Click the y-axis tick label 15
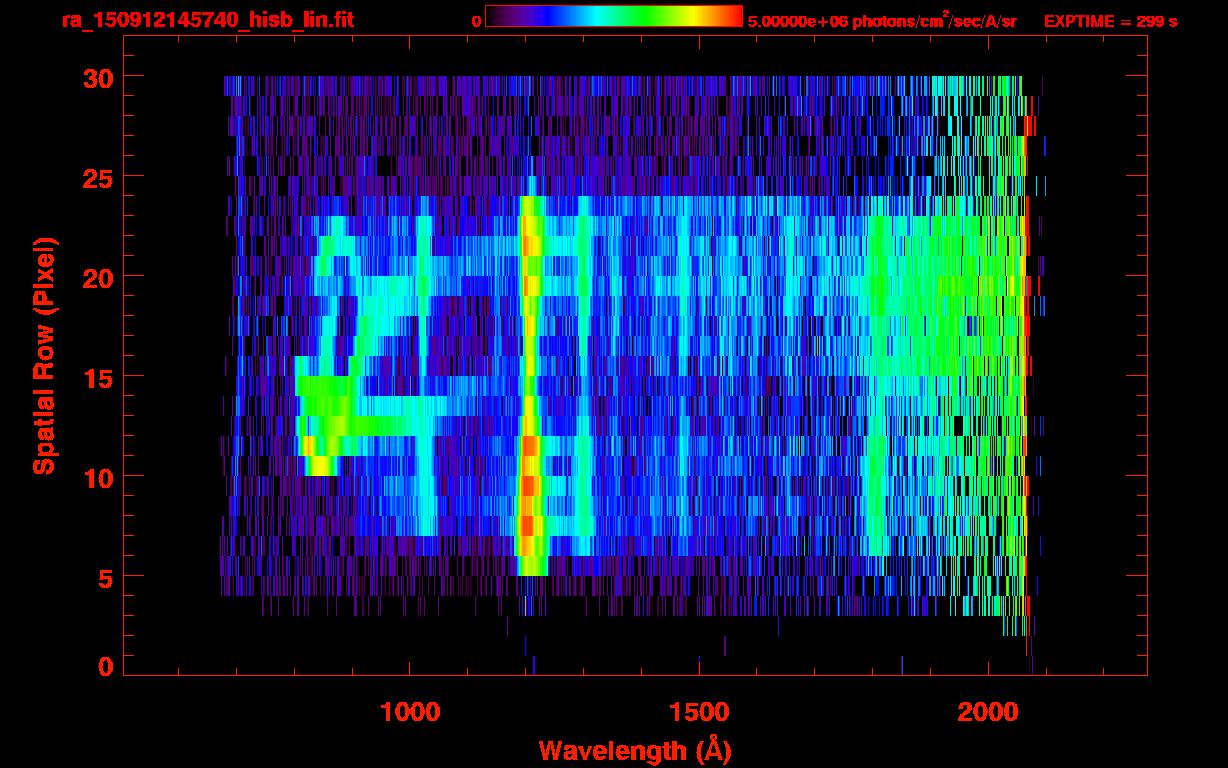 pyautogui.click(x=96, y=377)
